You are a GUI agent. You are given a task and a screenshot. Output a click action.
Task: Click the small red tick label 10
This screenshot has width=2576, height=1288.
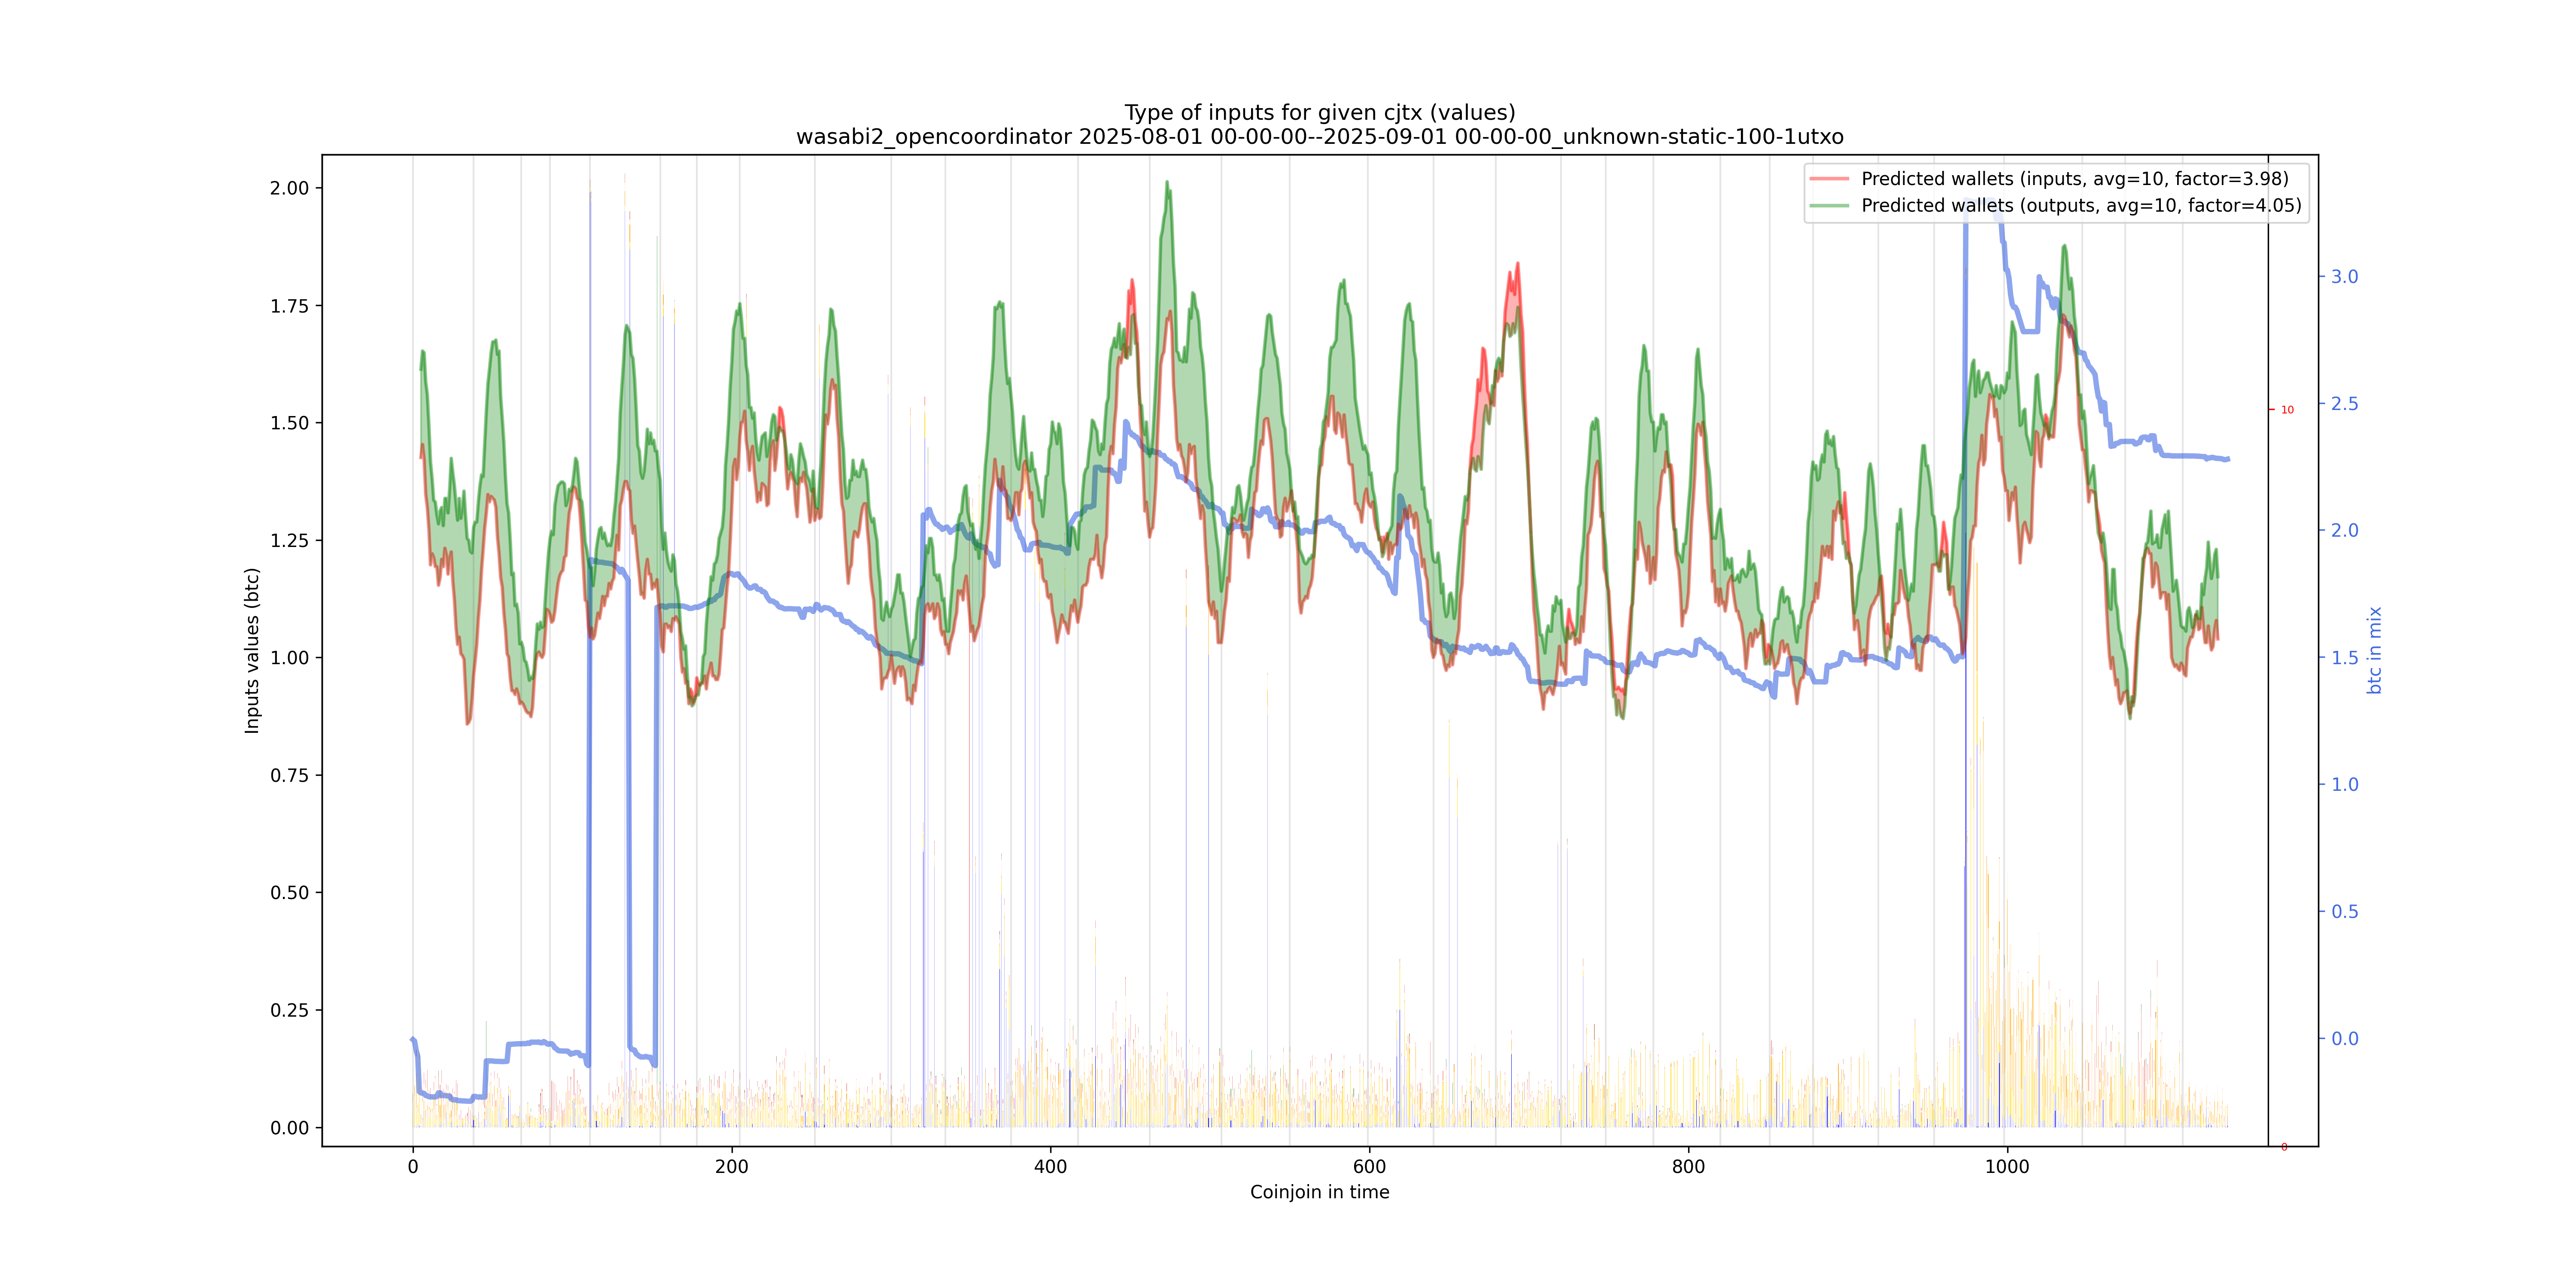pos(2287,410)
